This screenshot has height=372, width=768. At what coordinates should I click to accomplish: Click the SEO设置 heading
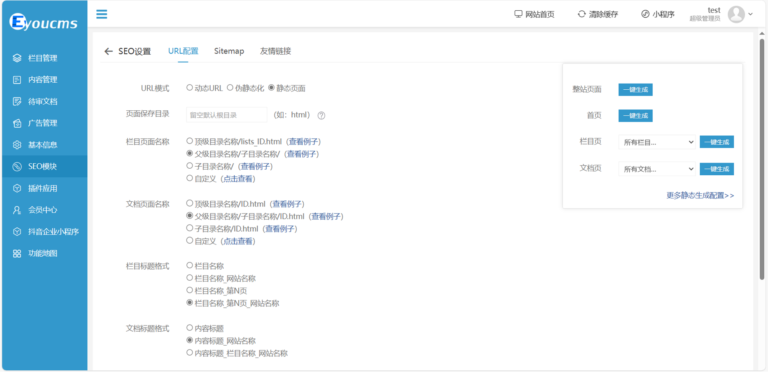[135, 51]
